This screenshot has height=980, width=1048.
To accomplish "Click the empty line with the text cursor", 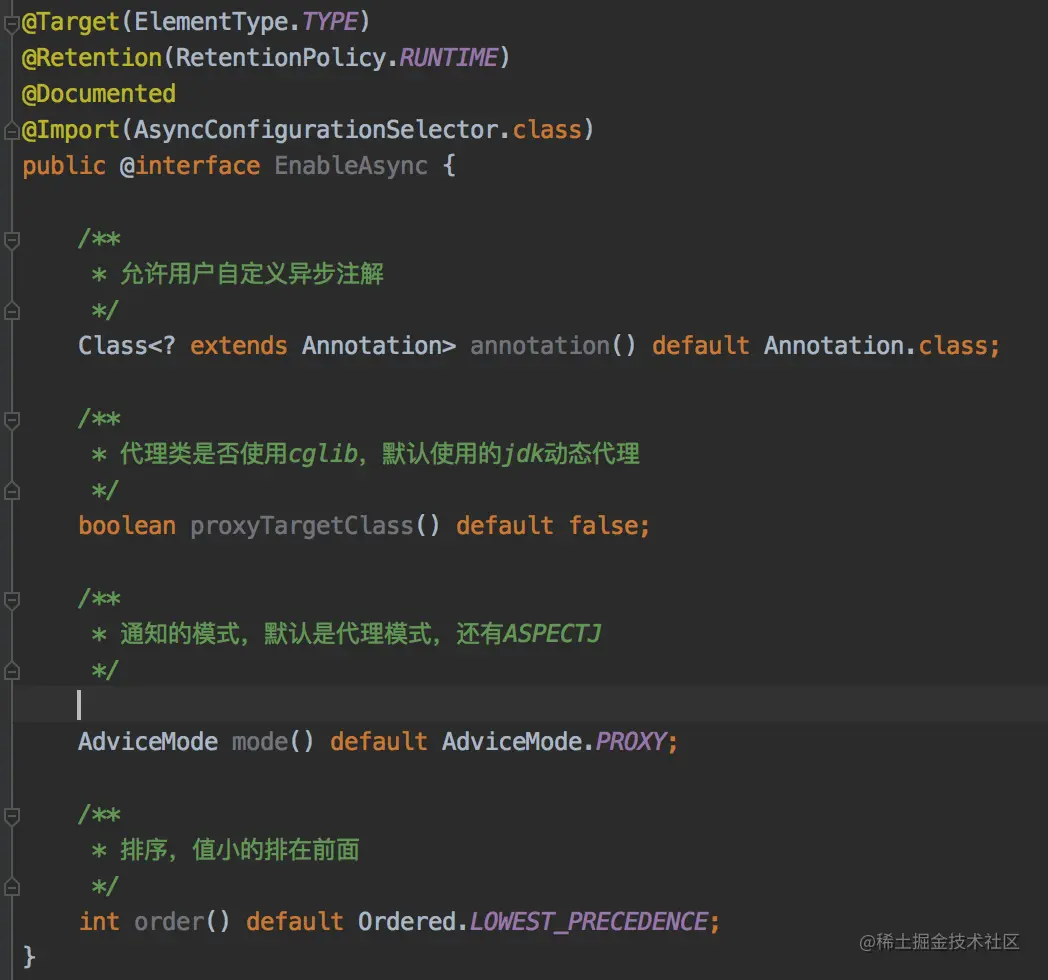I will coord(531,705).
